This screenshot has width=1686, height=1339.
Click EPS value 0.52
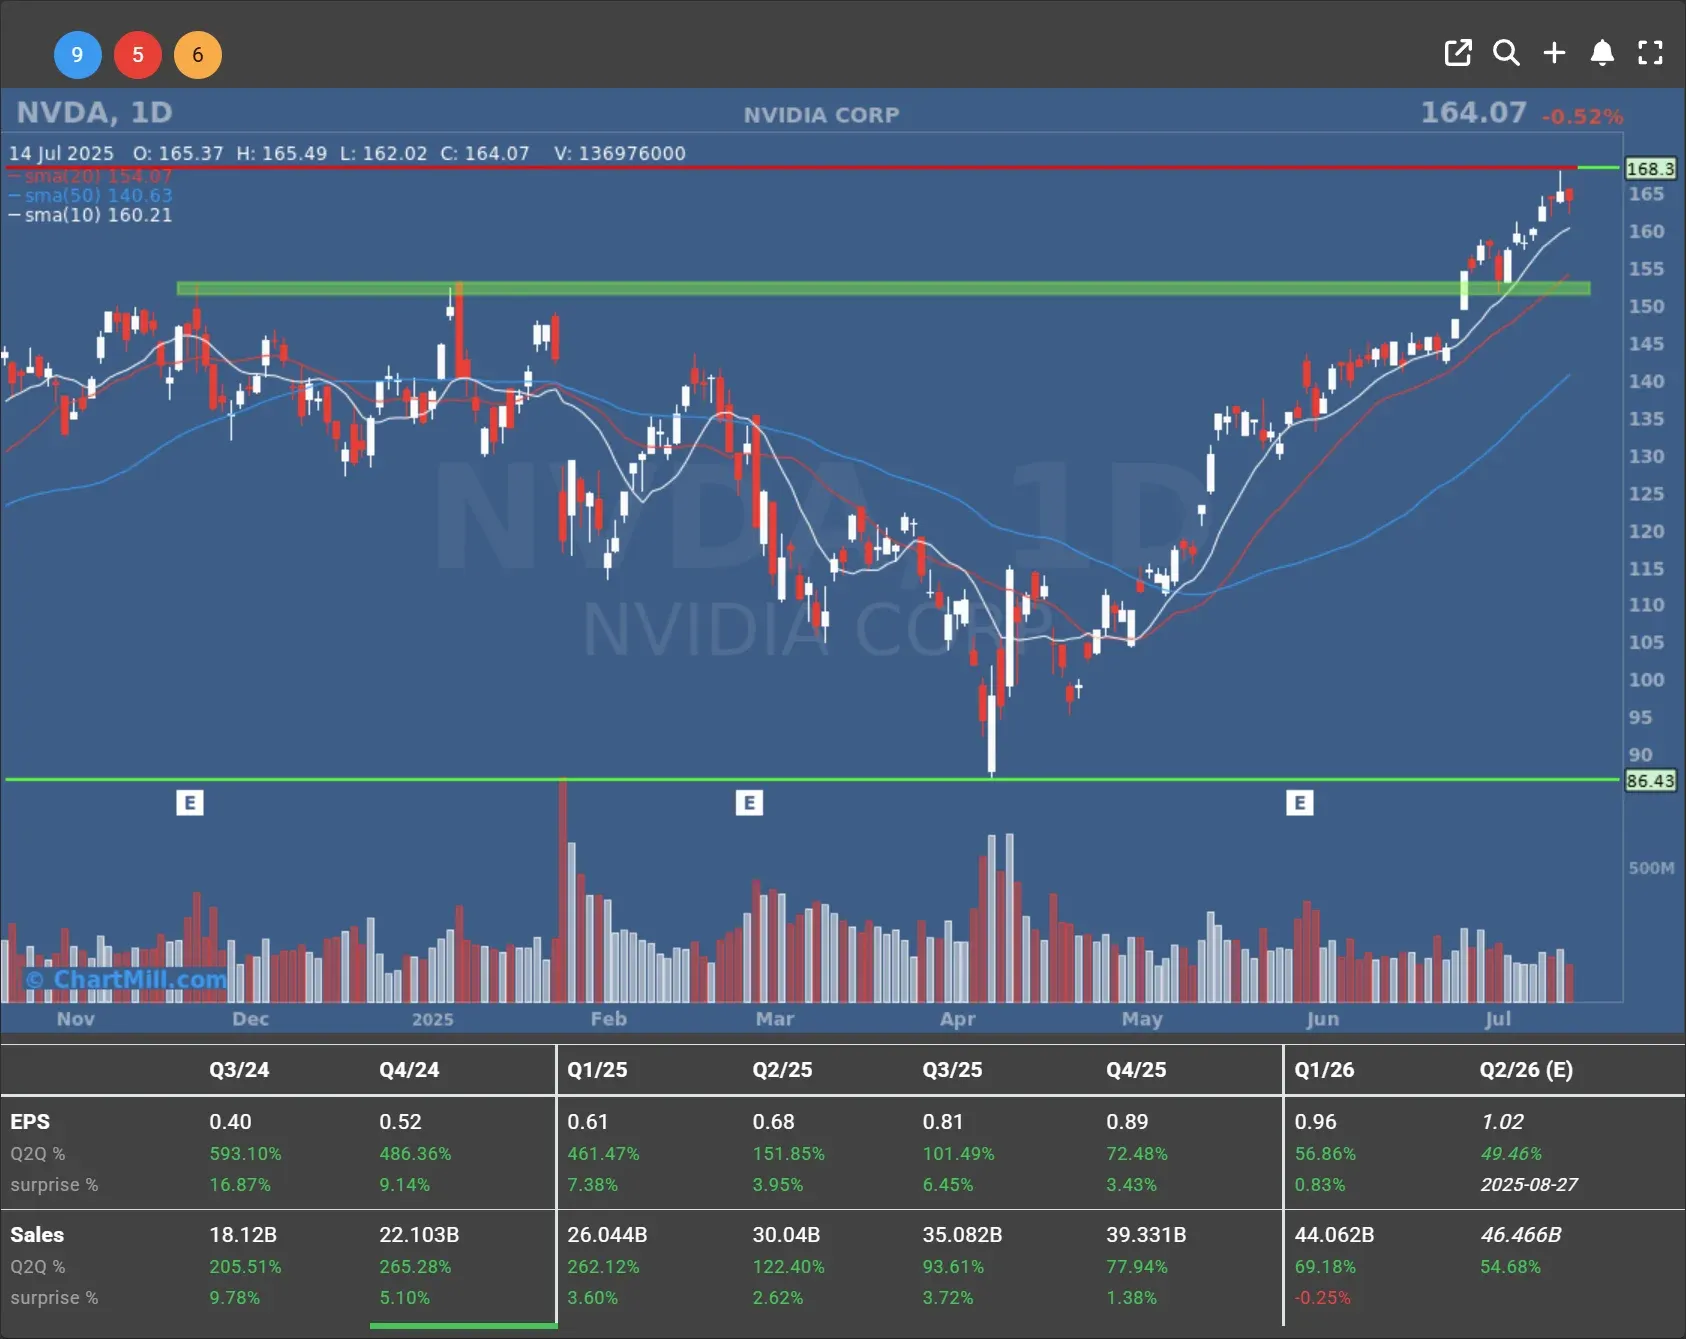pyautogui.click(x=400, y=1122)
